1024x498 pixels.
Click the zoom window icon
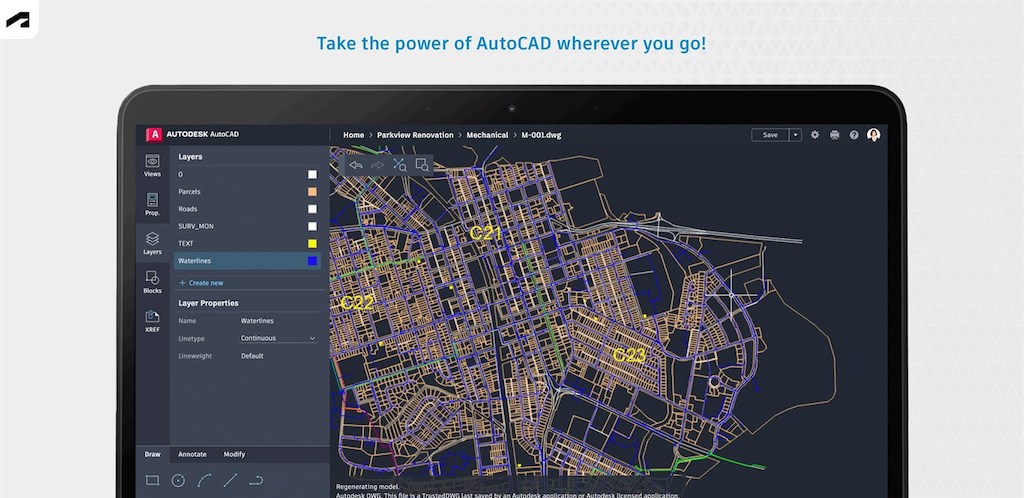point(422,165)
